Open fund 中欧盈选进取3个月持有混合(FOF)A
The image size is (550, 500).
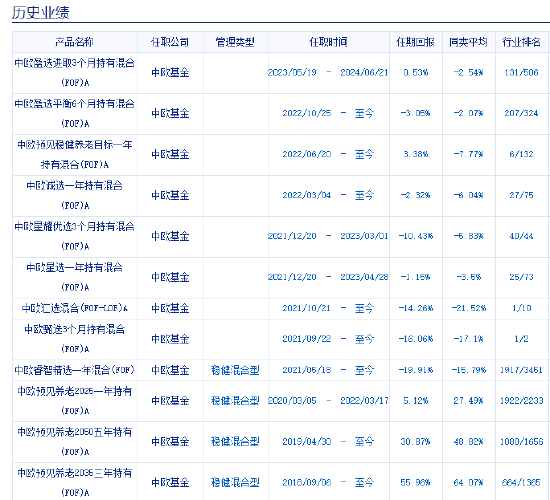click(74, 73)
